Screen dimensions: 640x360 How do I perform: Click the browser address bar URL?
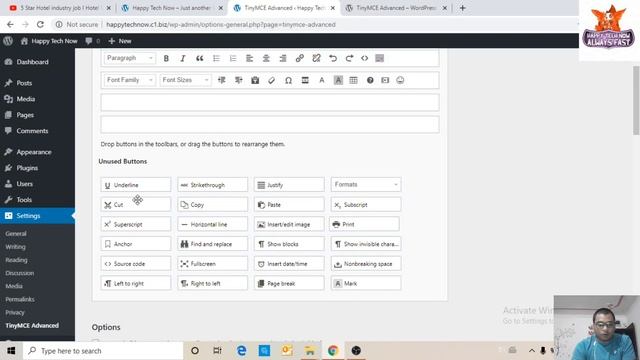coord(221,24)
